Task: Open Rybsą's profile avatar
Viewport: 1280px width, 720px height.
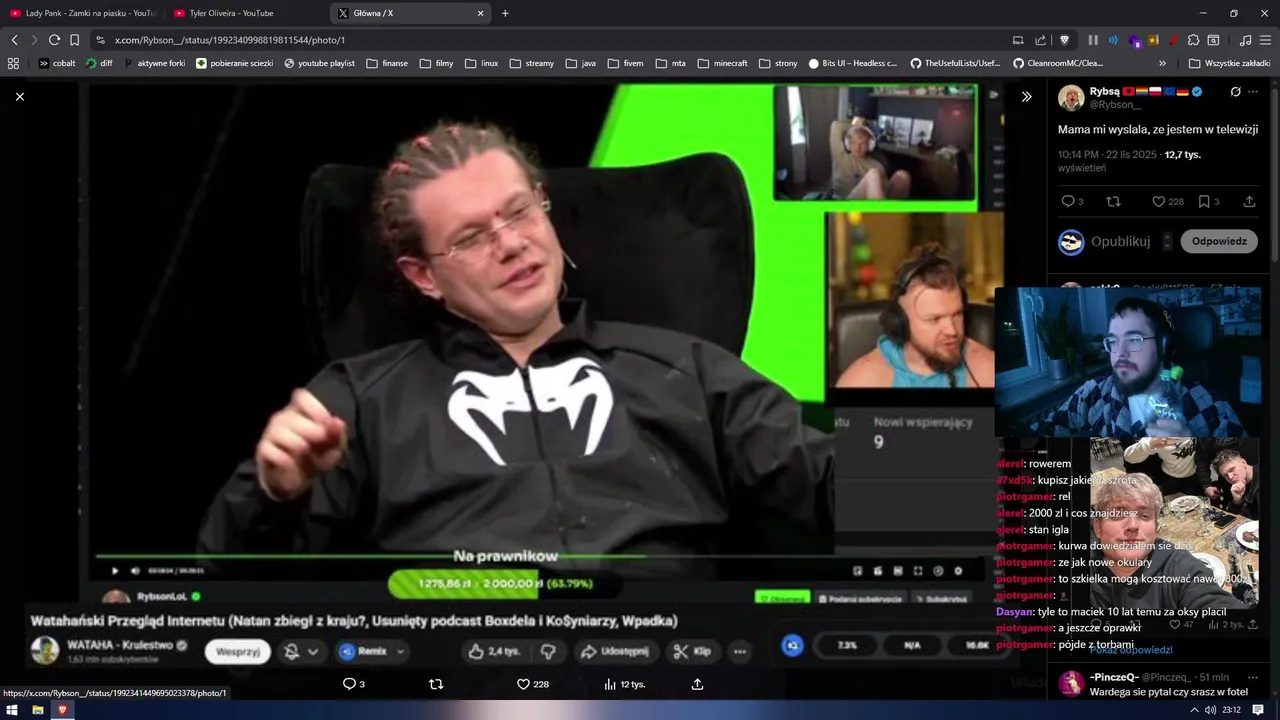Action: click(1071, 98)
